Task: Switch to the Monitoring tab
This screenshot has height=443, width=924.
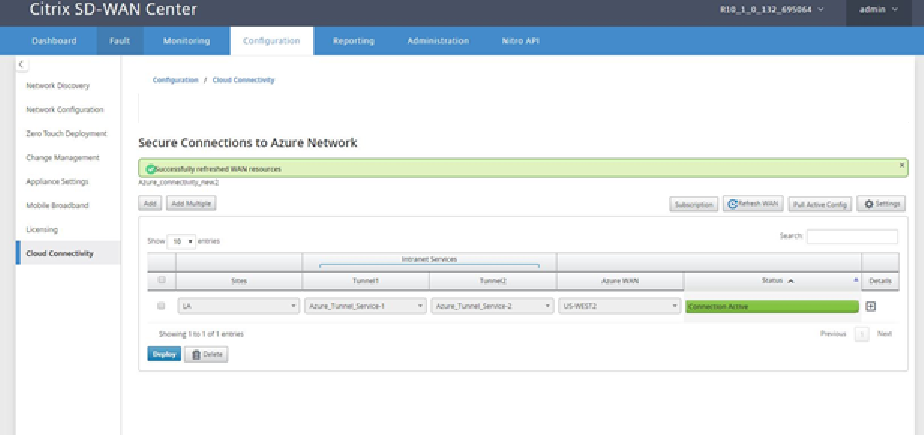Action: click(186, 41)
